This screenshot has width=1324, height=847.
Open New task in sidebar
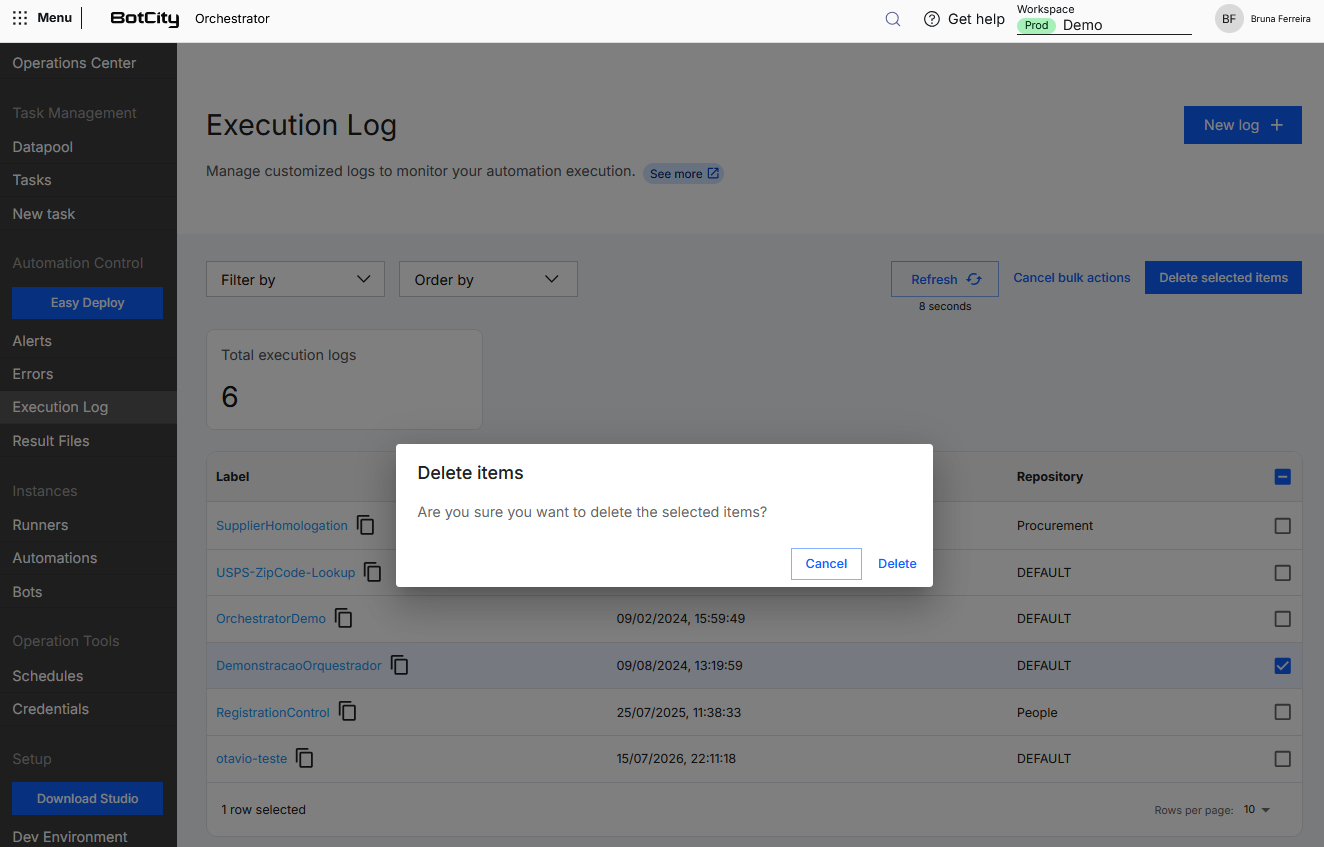(44, 214)
